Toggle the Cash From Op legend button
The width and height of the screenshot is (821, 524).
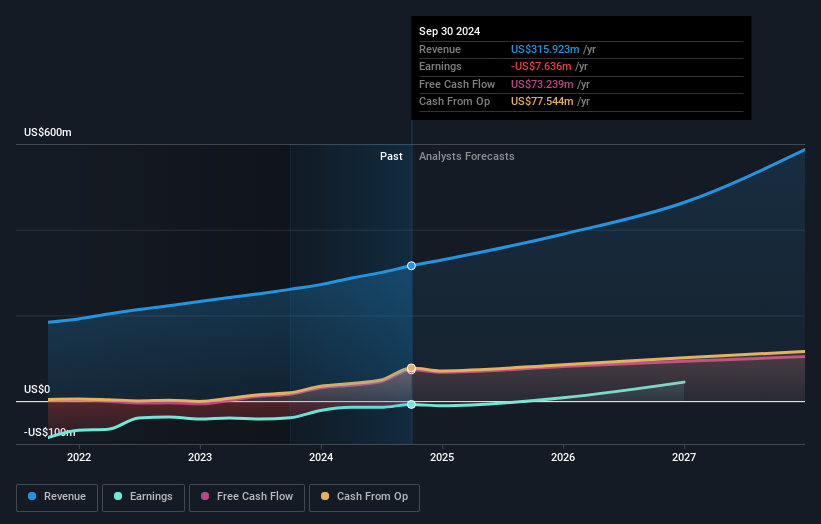(364, 497)
